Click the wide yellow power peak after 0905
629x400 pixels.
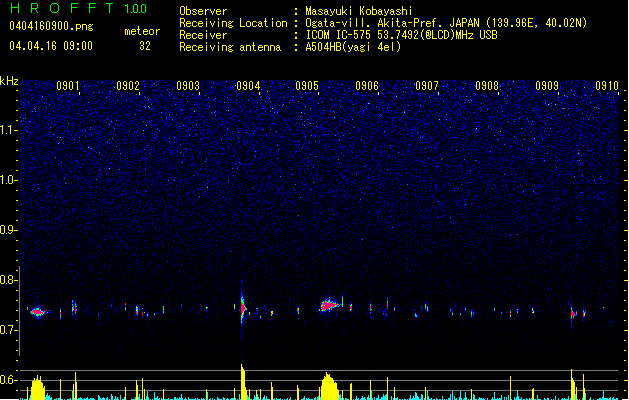click(x=330, y=386)
